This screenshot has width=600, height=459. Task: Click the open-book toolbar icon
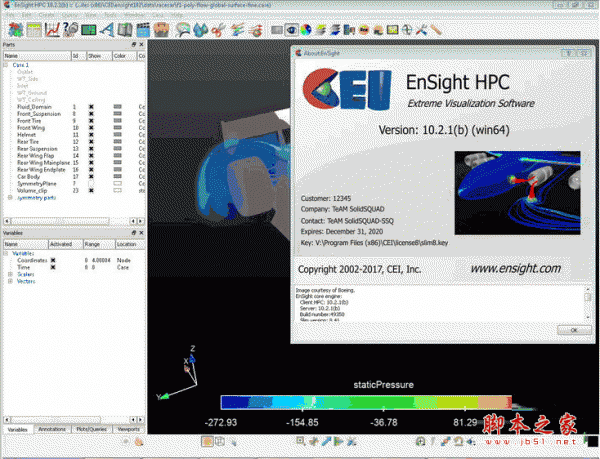tap(125, 30)
